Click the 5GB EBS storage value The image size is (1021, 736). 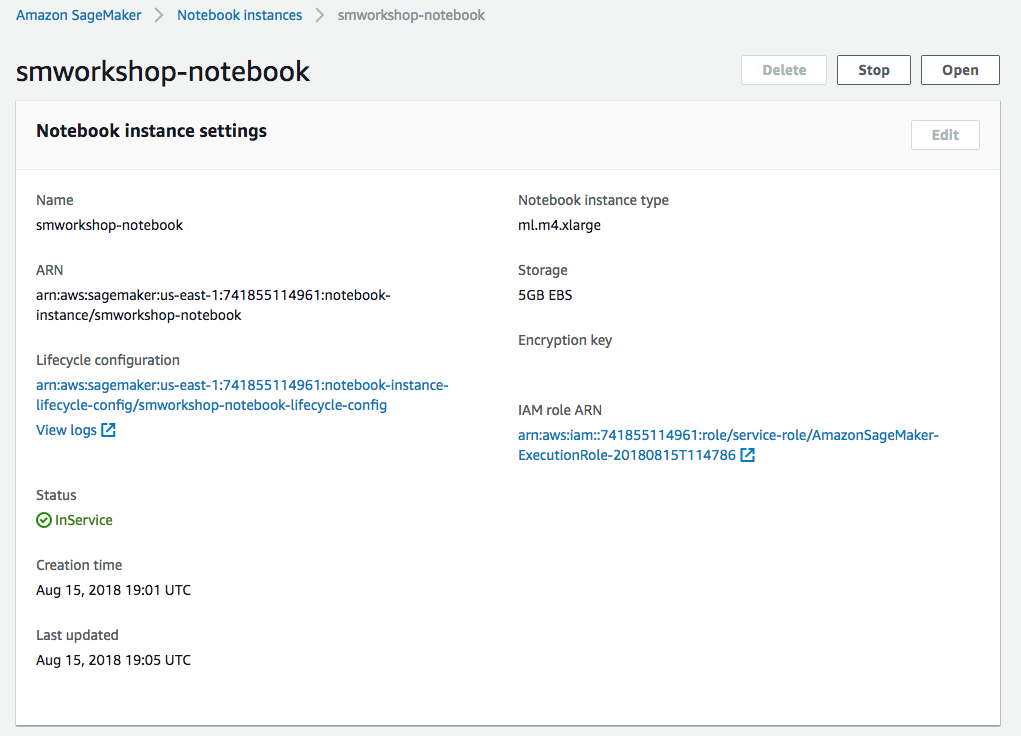[545, 295]
